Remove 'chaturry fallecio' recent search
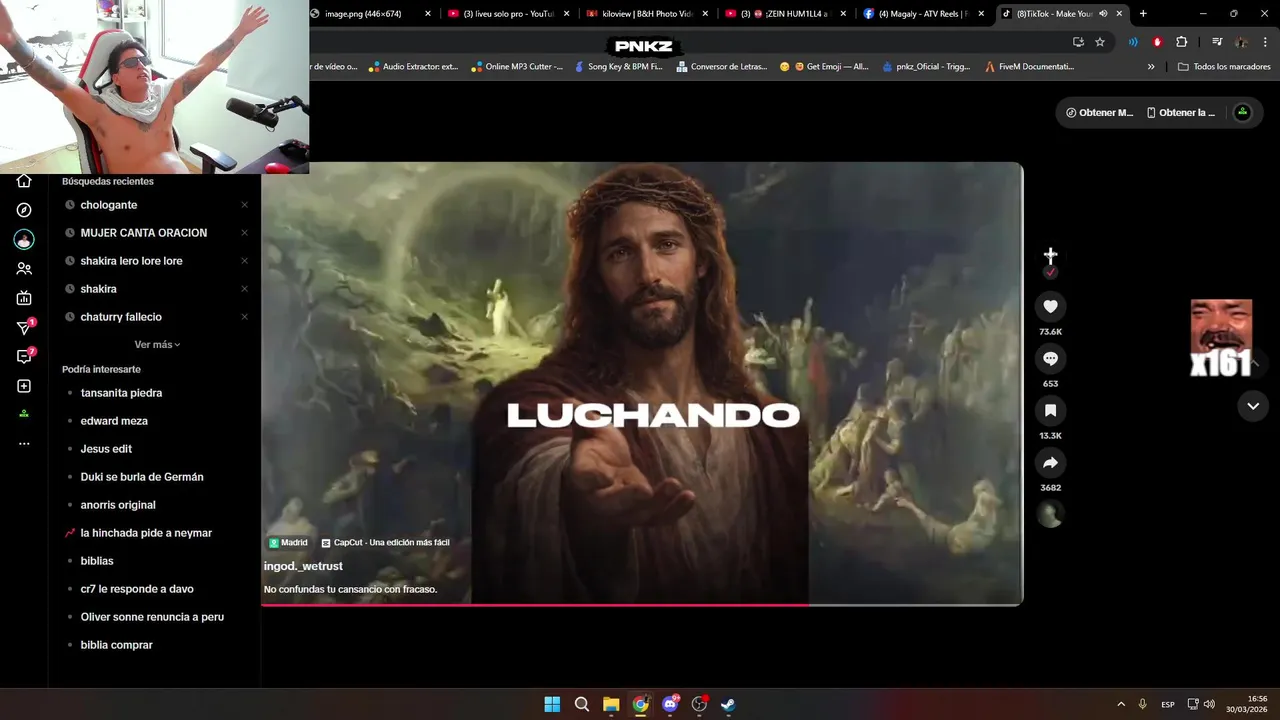 coord(244,317)
